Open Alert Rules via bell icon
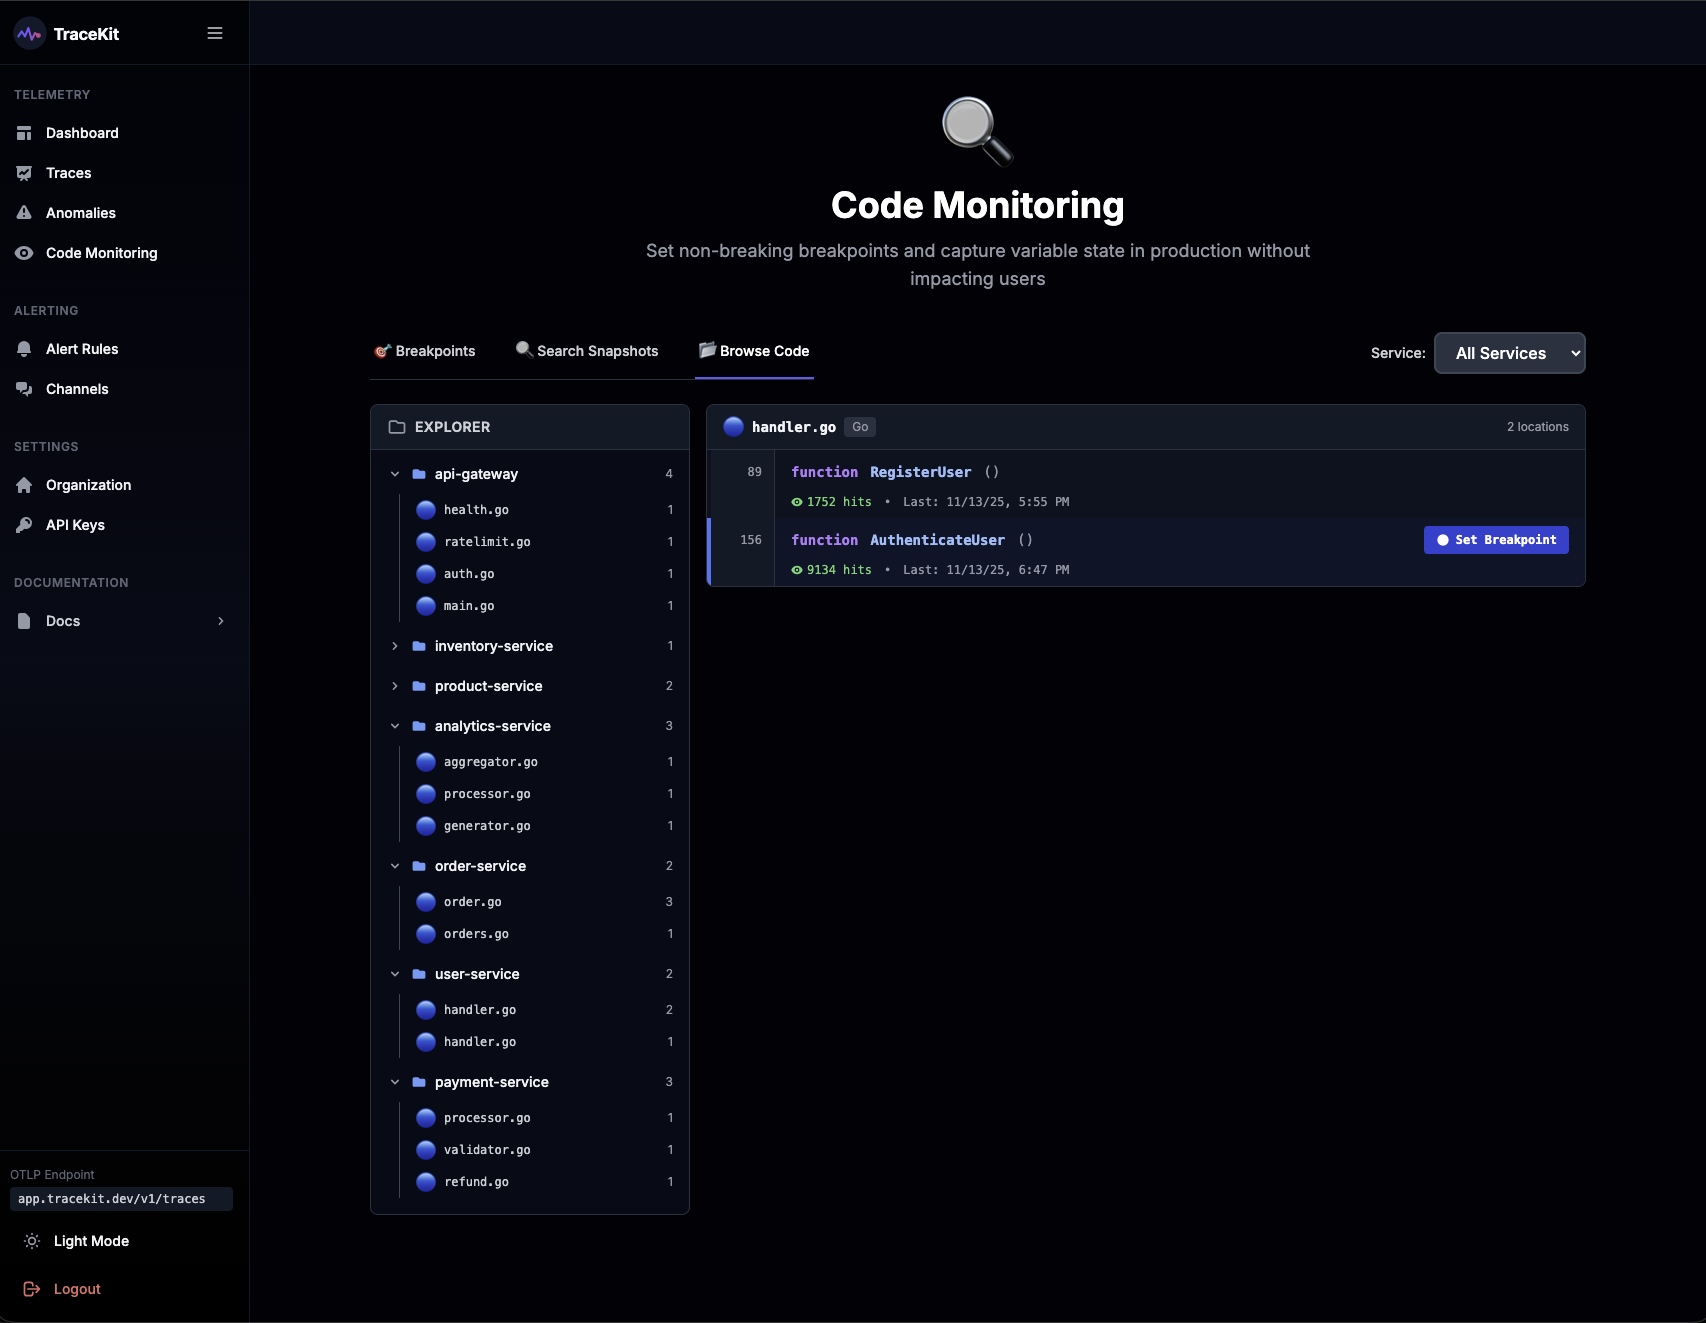The image size is (1706, 1323). 24,348
